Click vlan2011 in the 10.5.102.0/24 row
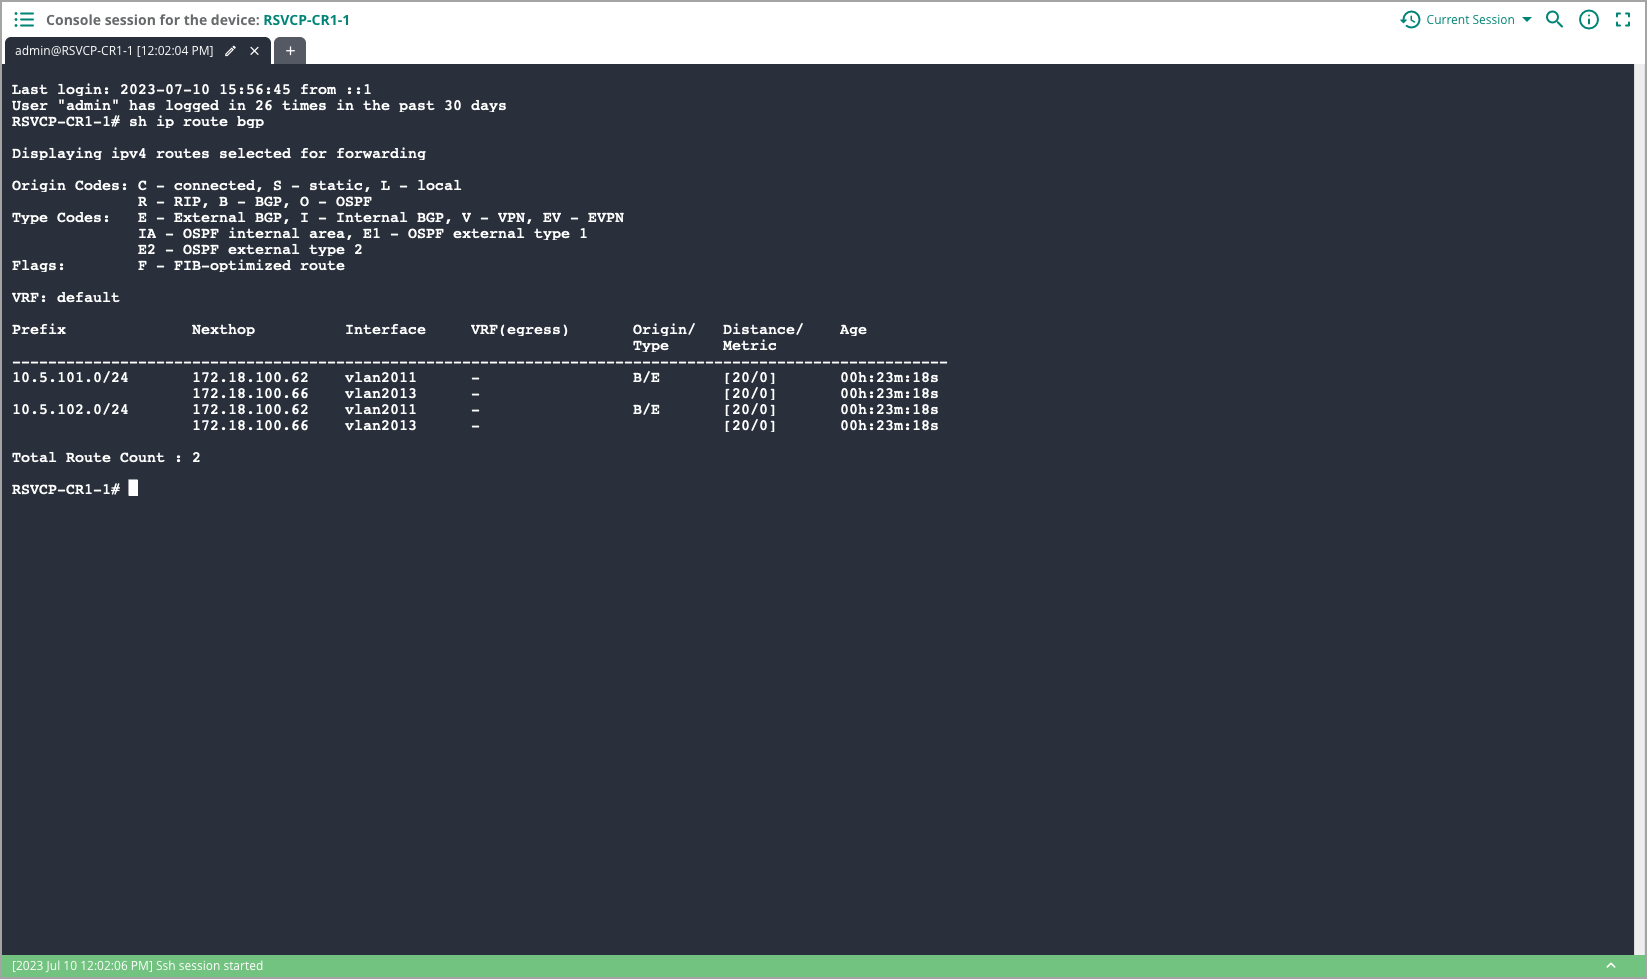The width and height of the screenshot is (1647, 979). [381, 410]
